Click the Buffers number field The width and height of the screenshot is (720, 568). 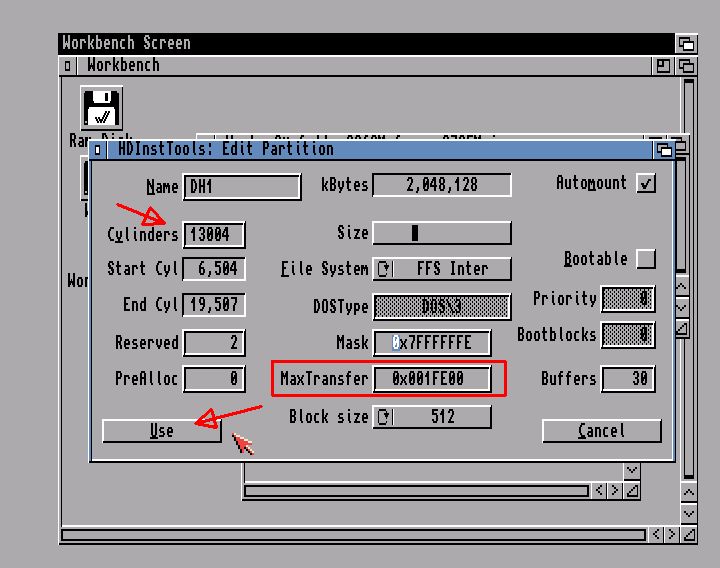coord(626,379)
